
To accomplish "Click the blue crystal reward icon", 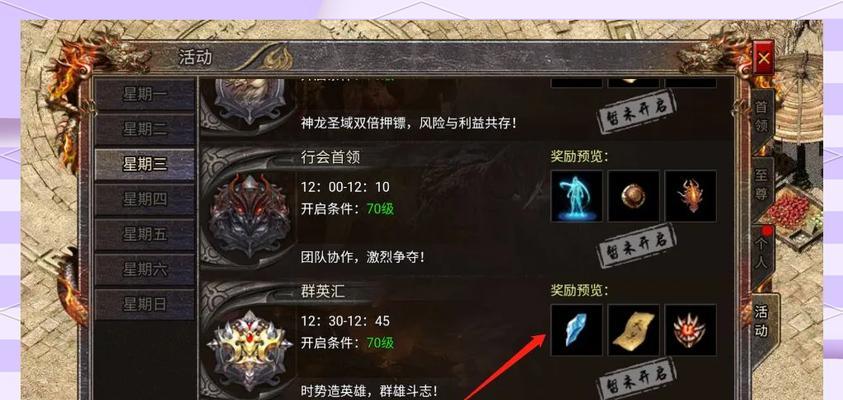I will (576, 330).
